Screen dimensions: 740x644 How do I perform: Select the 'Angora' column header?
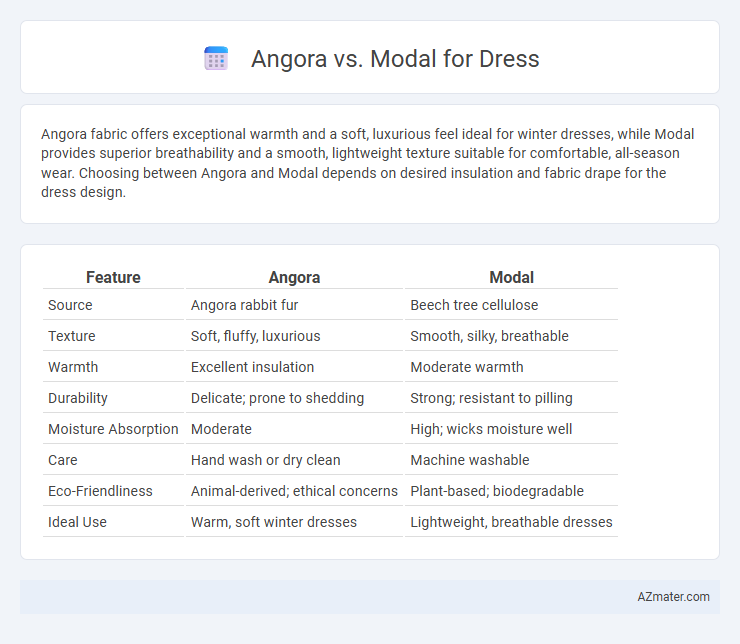point(294,277)
